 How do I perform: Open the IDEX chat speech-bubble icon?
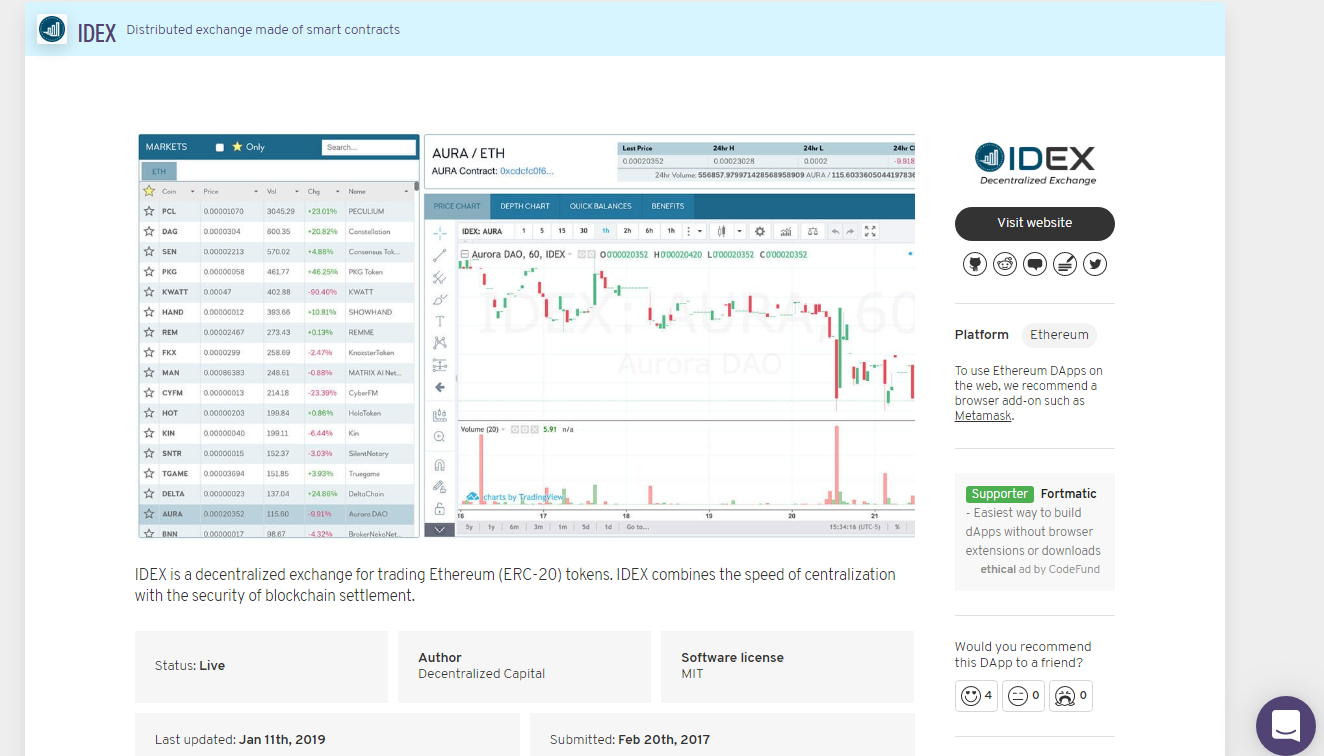[x=1035, y=264]
